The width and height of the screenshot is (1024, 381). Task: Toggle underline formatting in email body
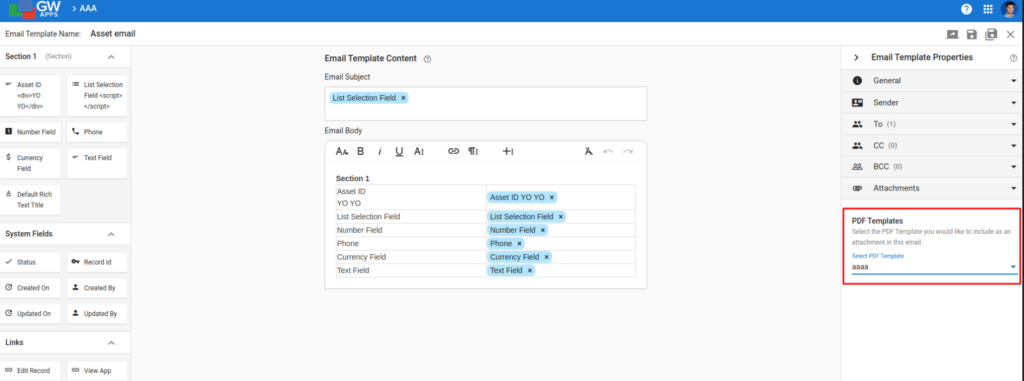(399, 151)
